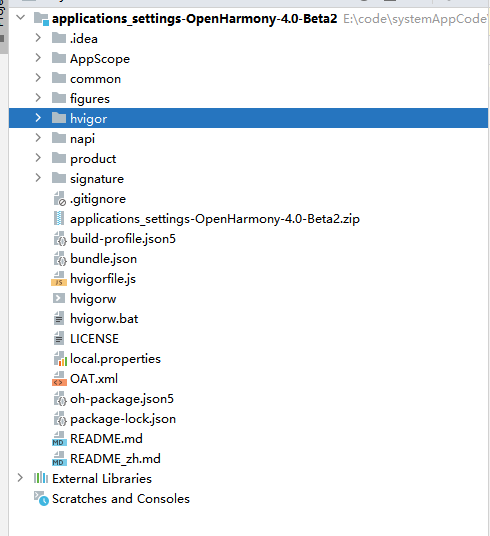
Task: Expand the AppScope folder
Action: pyautogui.click(x=38, y=58)
